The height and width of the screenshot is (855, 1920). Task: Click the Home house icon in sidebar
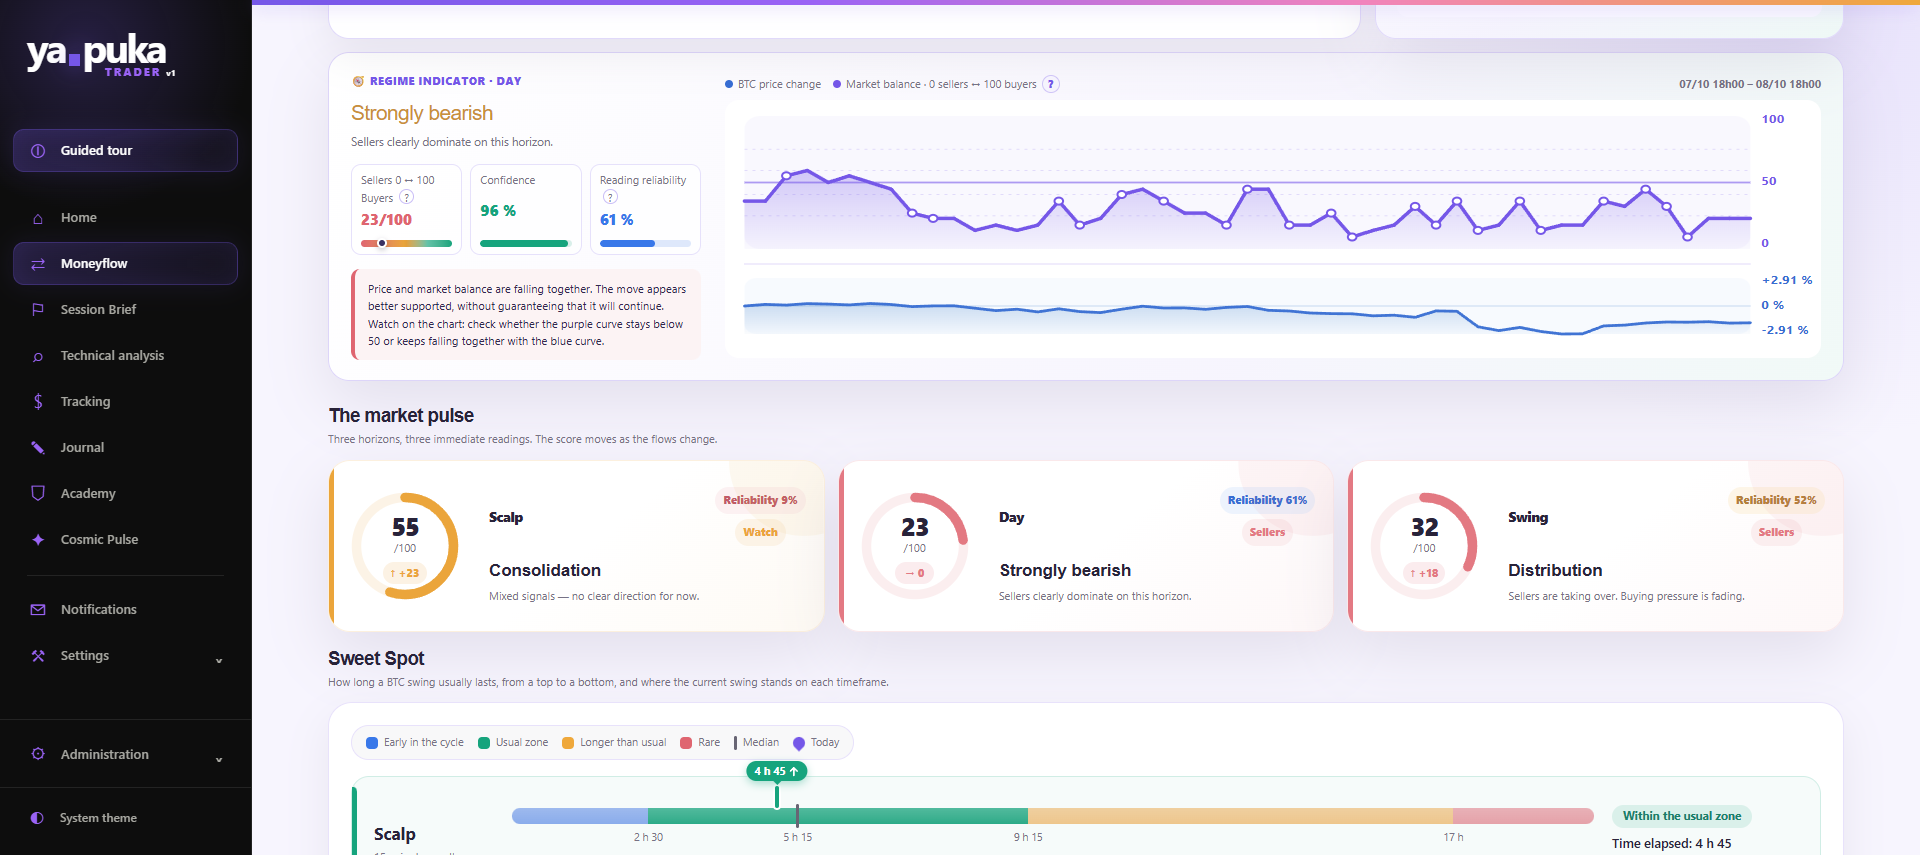coord(38,218)
